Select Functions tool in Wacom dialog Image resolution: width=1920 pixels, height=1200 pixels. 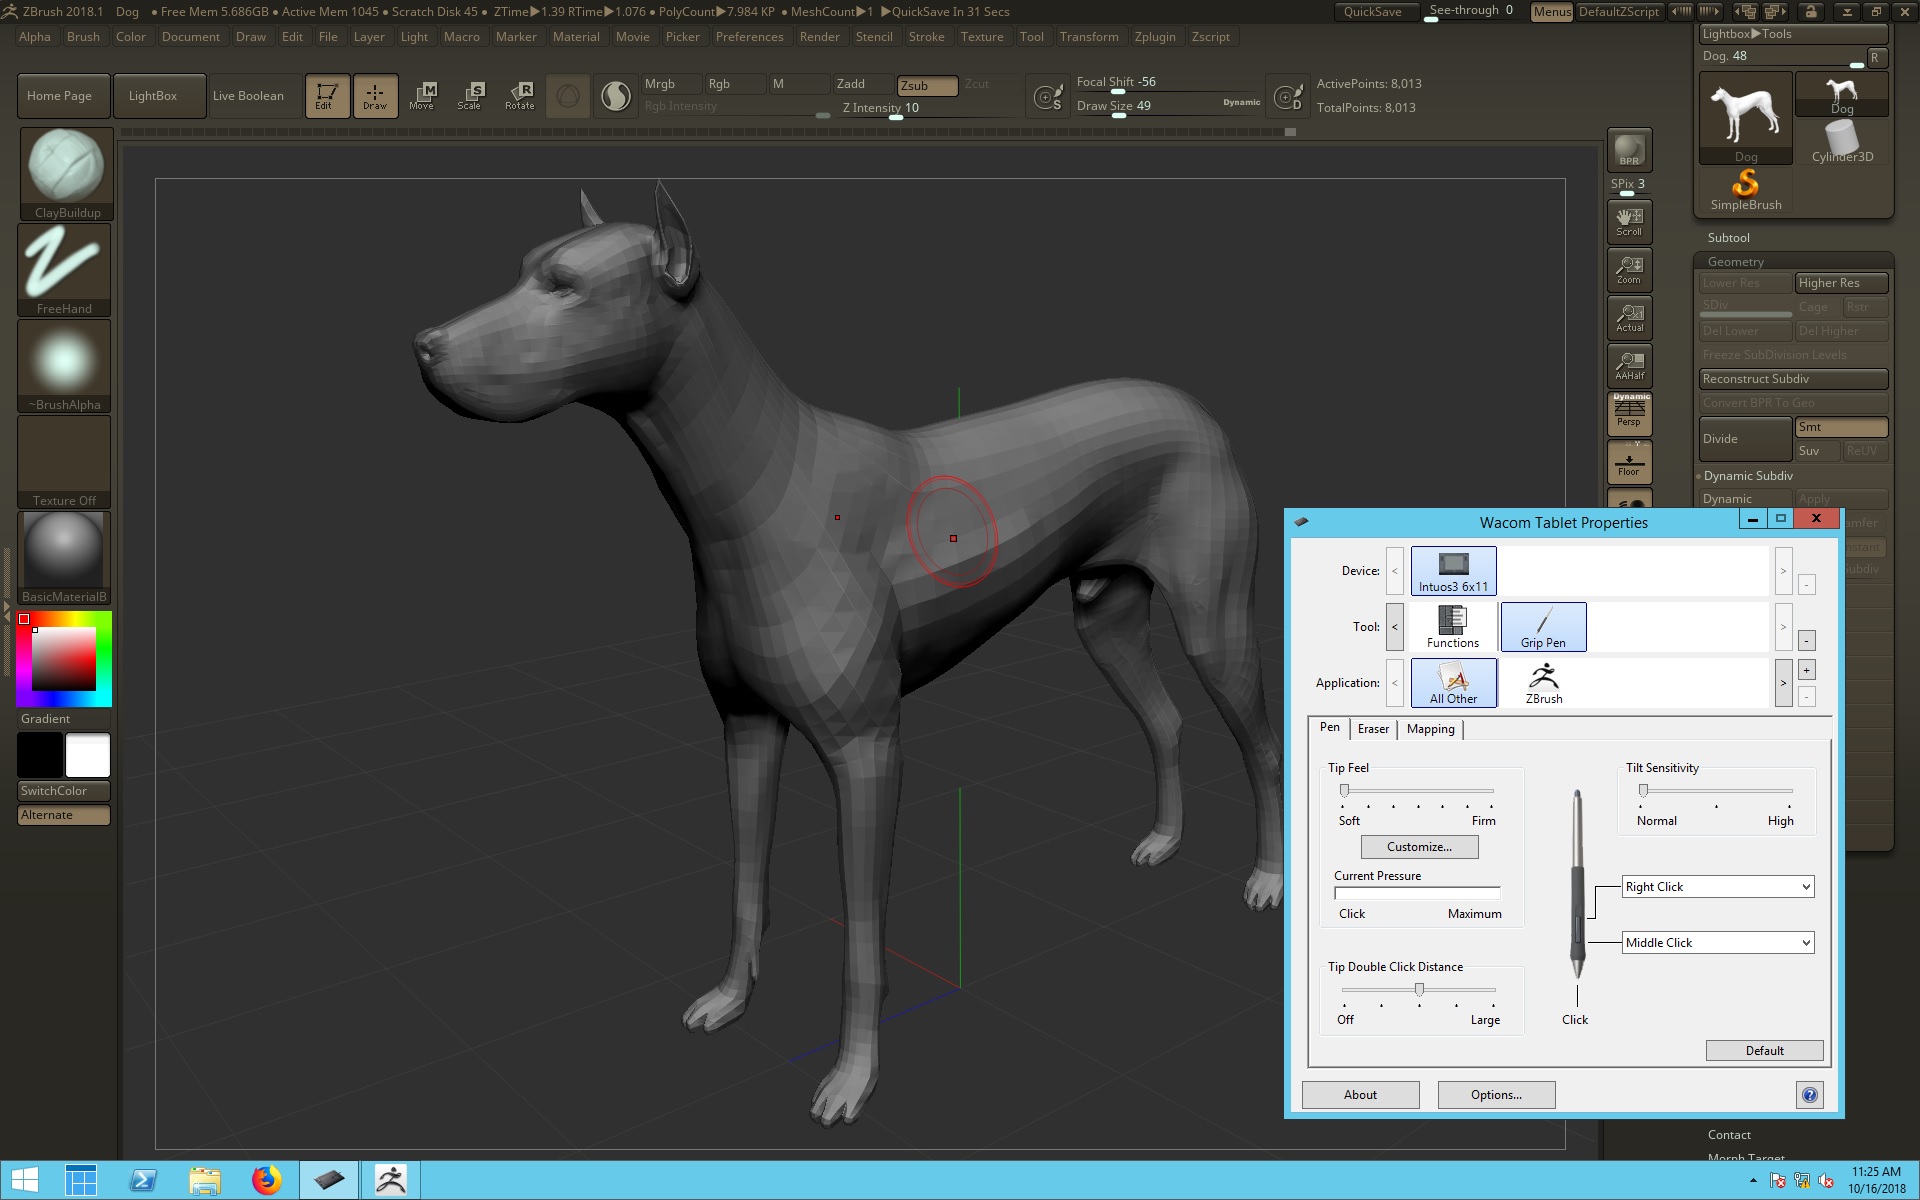tap(1453, 627)
